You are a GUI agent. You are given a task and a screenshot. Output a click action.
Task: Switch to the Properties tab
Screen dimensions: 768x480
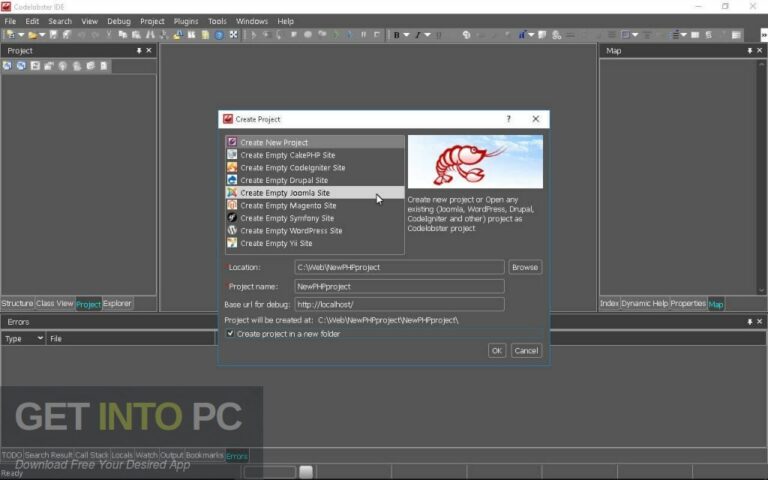tap(688, 304)
